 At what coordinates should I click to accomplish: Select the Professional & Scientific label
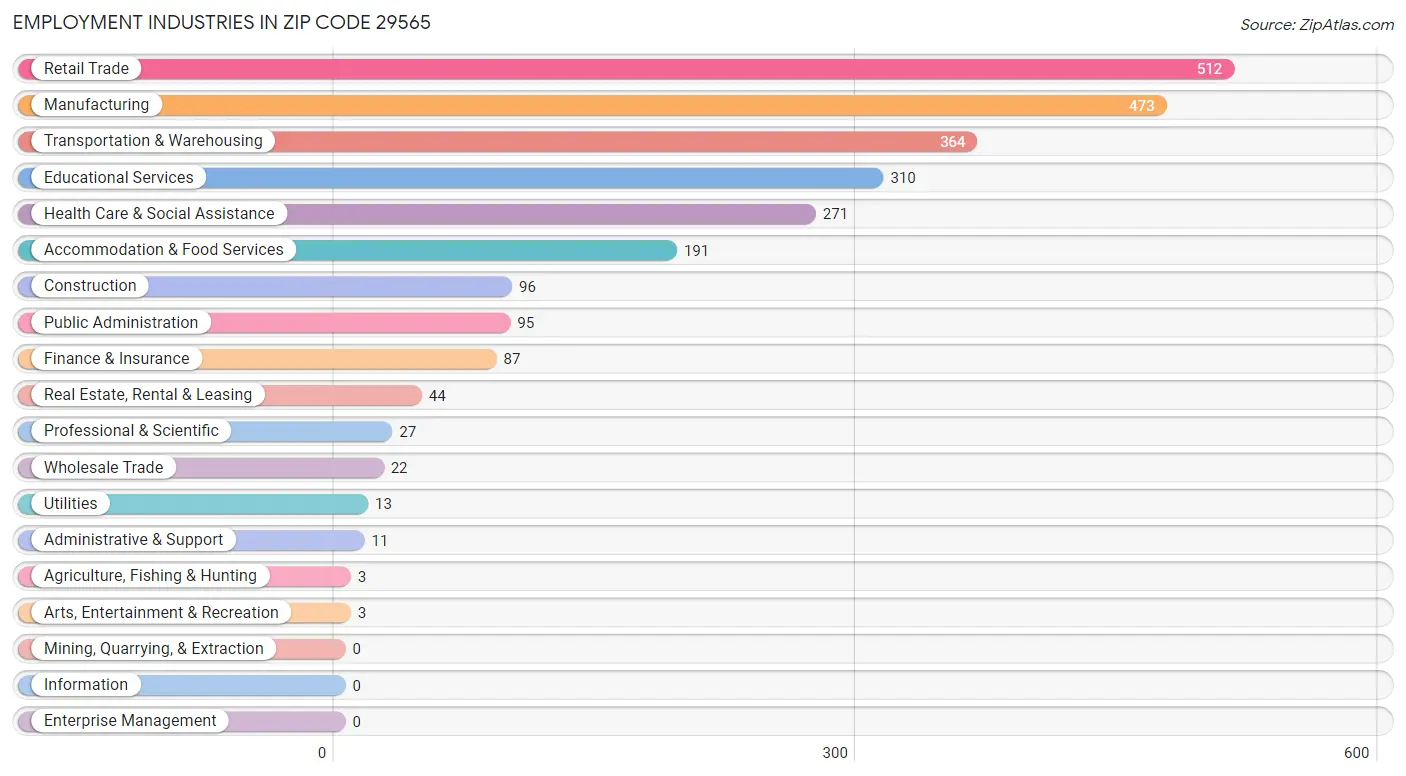[x=131, y=431]
